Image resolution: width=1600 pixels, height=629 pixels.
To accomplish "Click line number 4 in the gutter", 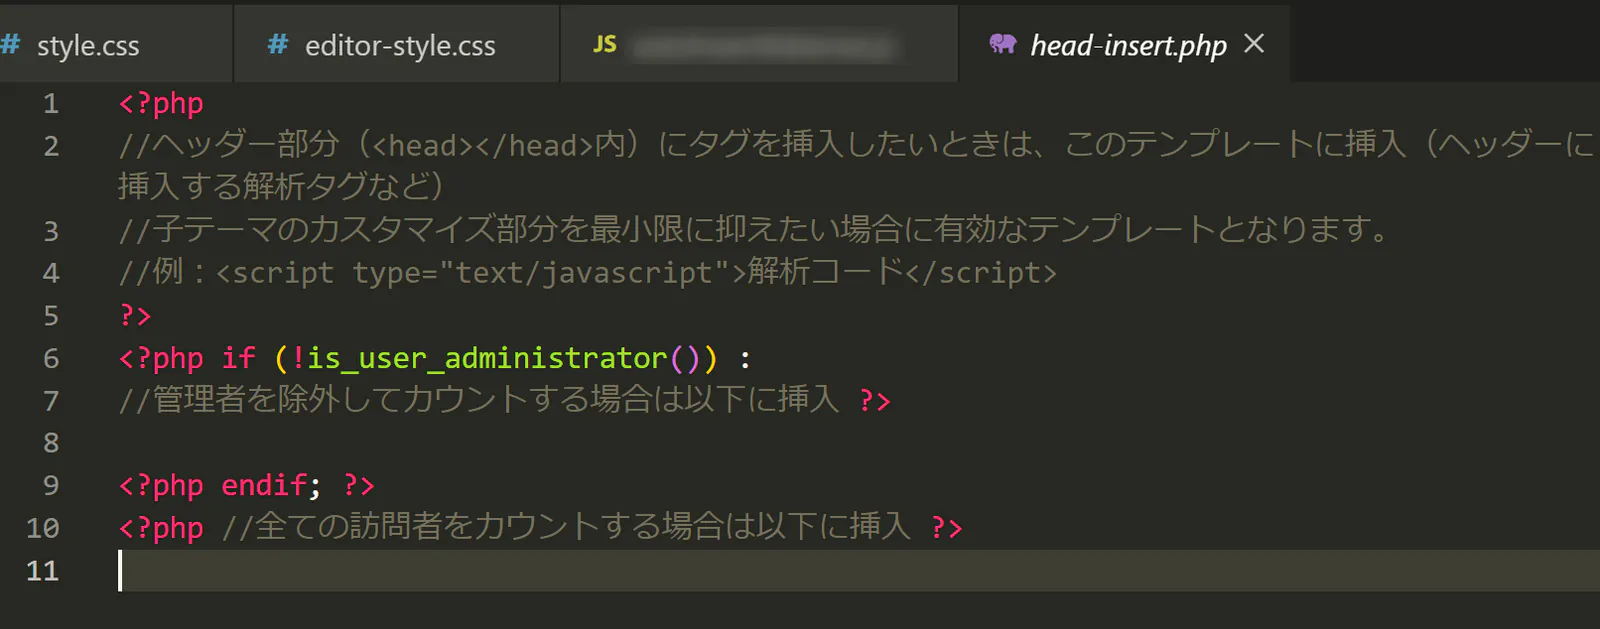I will coord(51,274).
